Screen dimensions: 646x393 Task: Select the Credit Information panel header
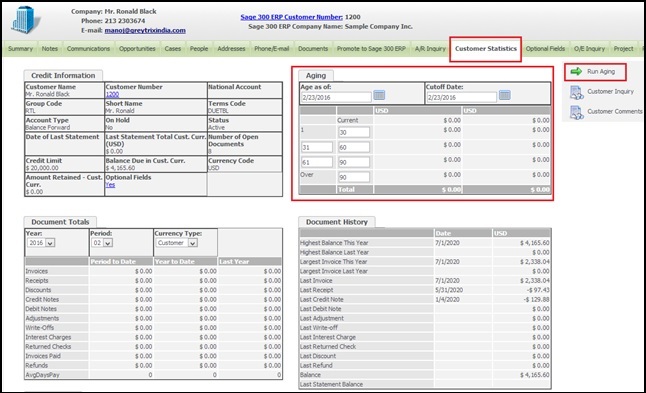click(63, 75)
